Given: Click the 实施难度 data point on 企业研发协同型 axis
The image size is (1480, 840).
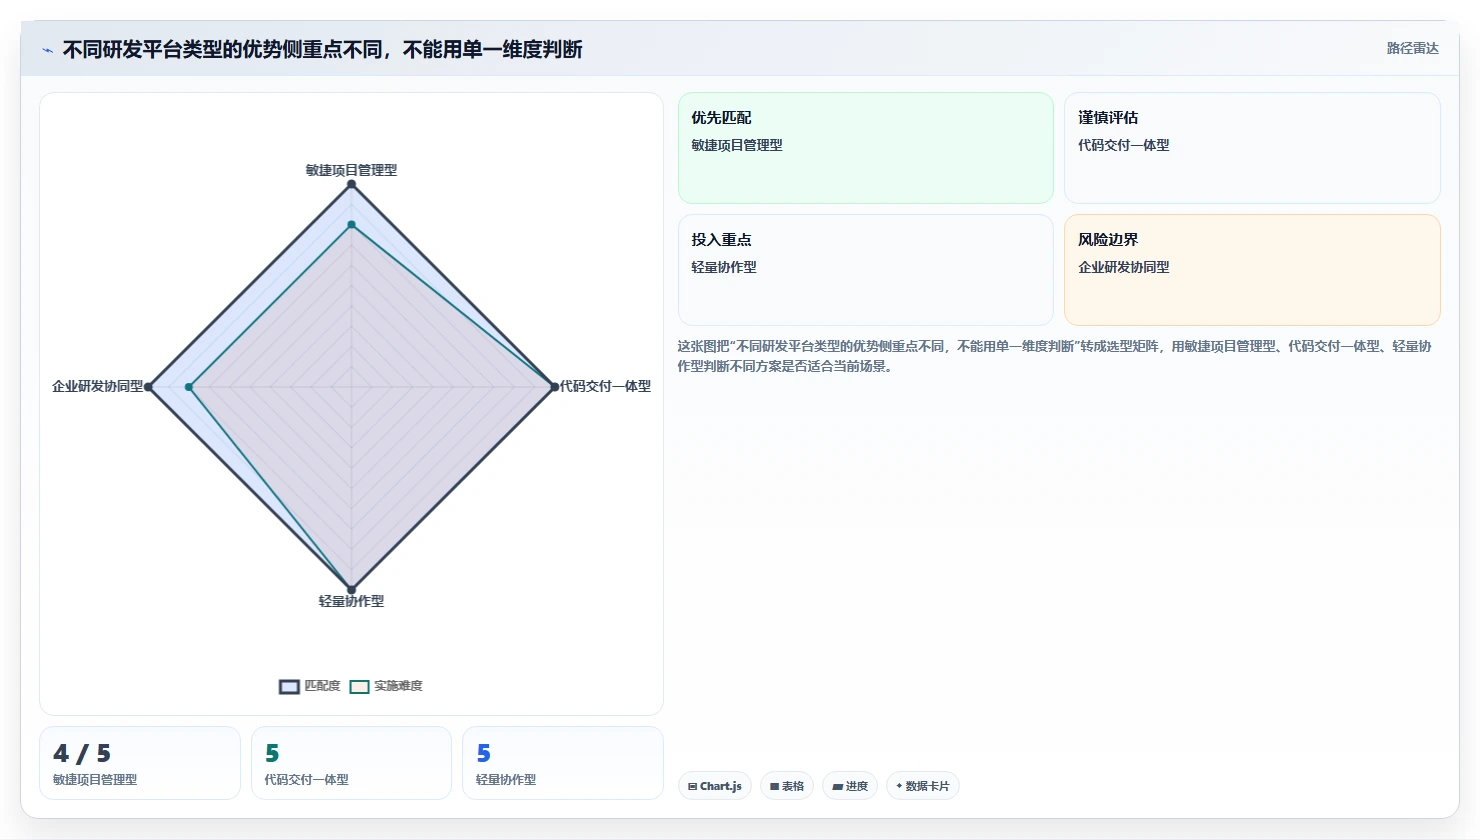Looking at the screenshot, I should pyautogui.click(x=189, y=387).
